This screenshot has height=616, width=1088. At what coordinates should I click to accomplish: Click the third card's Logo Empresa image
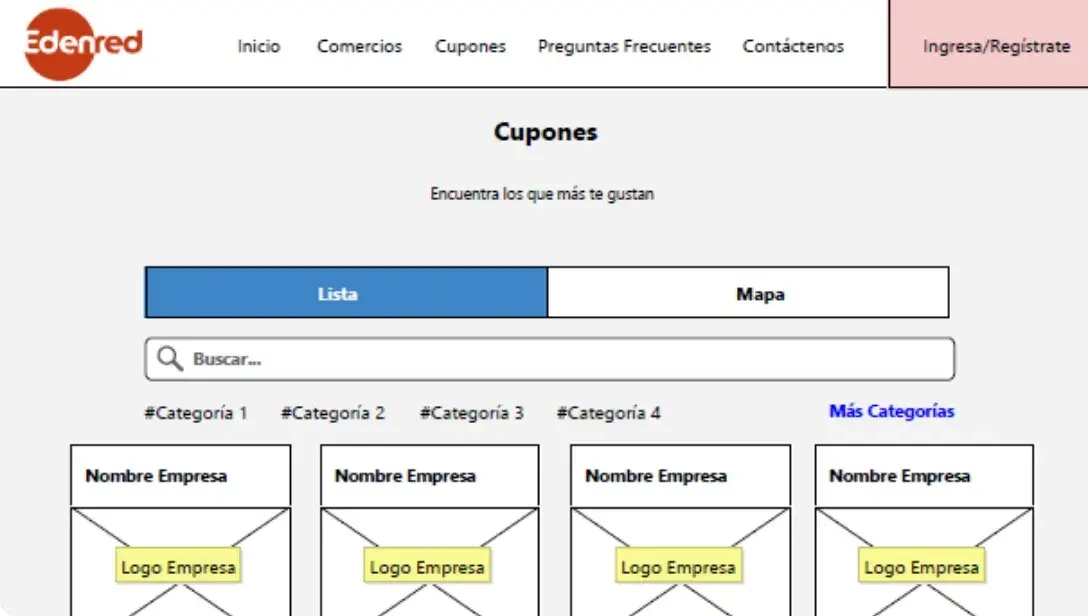click(679, 567)
